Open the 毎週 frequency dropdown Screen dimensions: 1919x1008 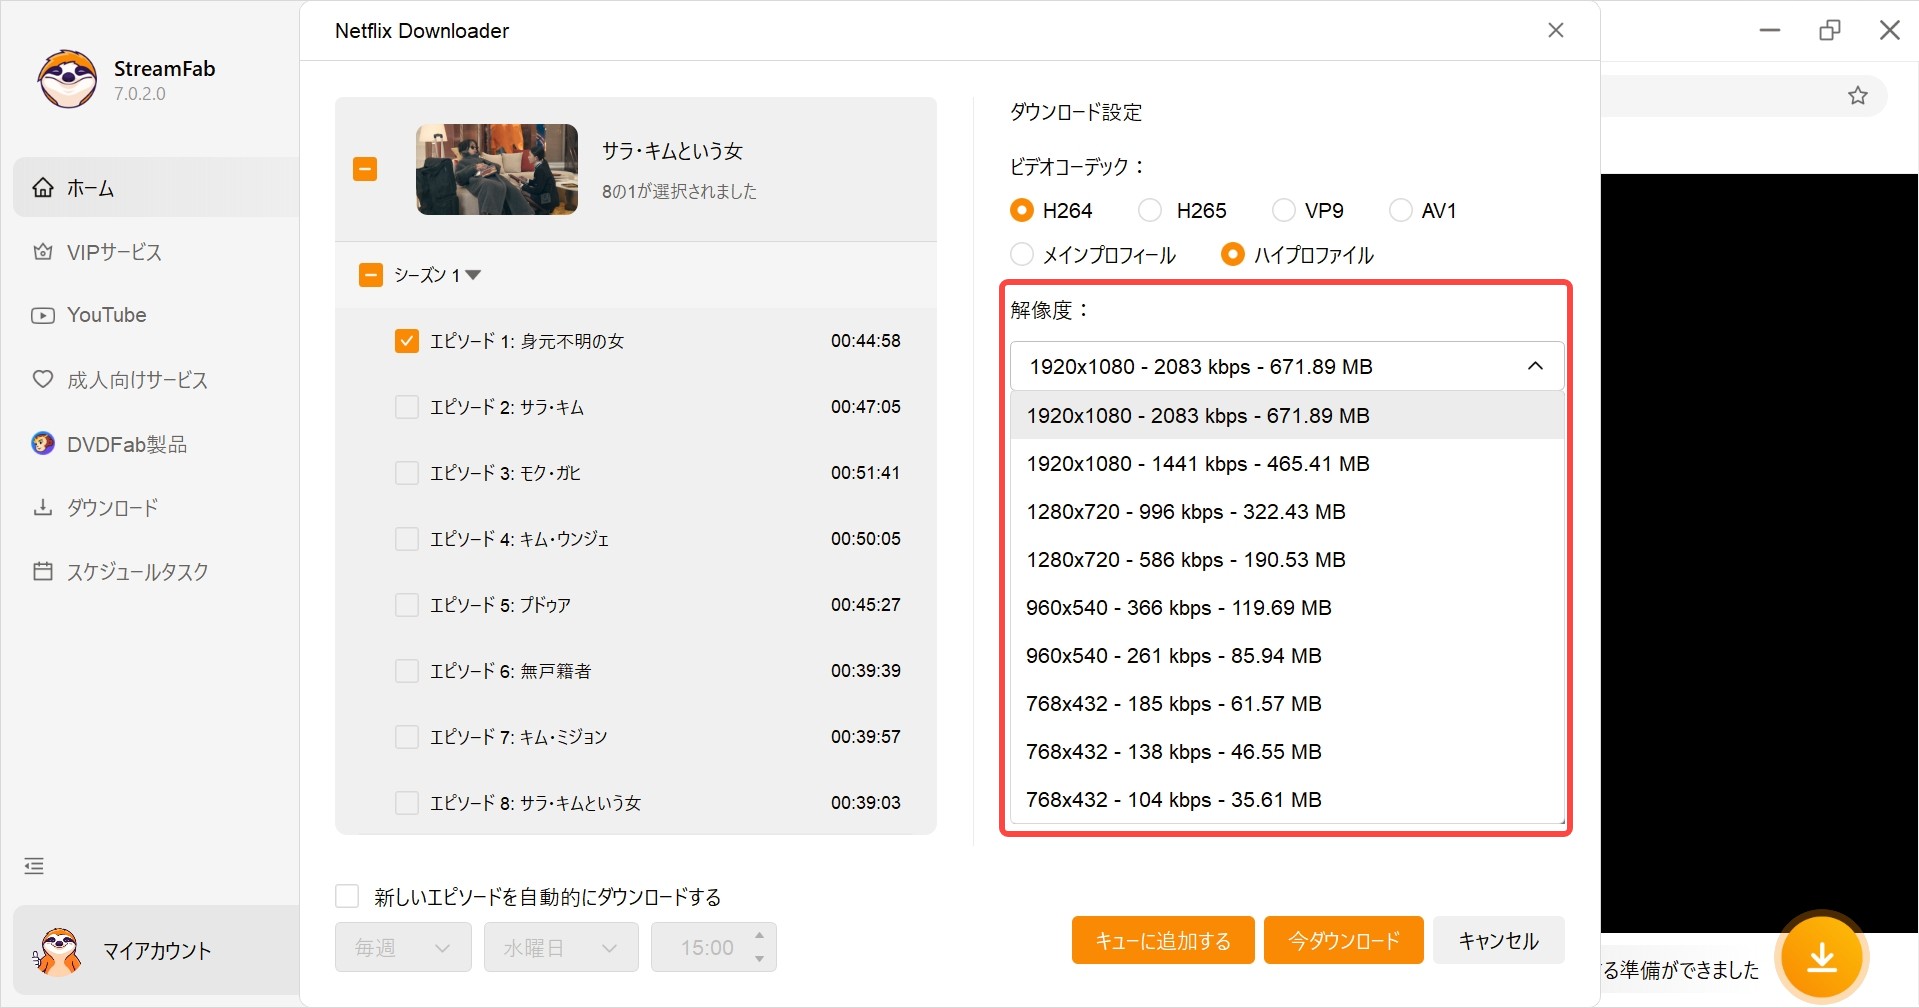403,947
